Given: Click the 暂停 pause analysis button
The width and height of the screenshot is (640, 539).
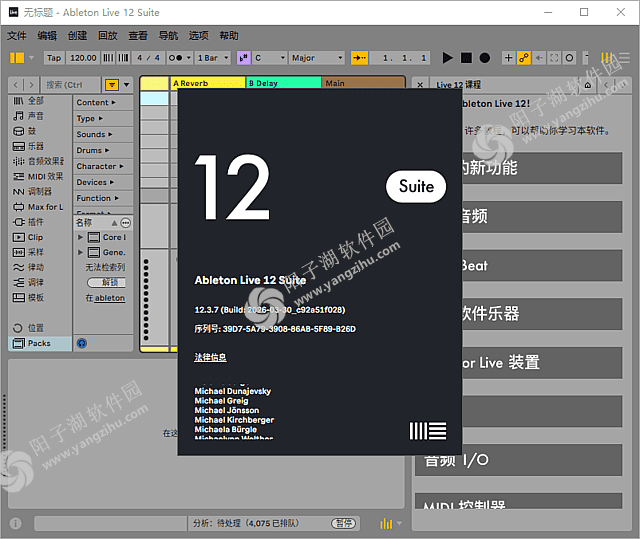Looking at the screenshot, I should 343,523.
